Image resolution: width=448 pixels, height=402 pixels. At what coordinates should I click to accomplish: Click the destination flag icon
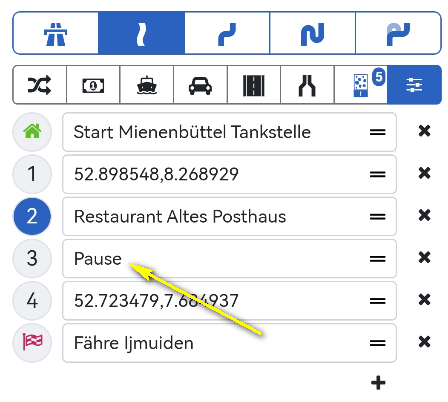coord(32,342)
